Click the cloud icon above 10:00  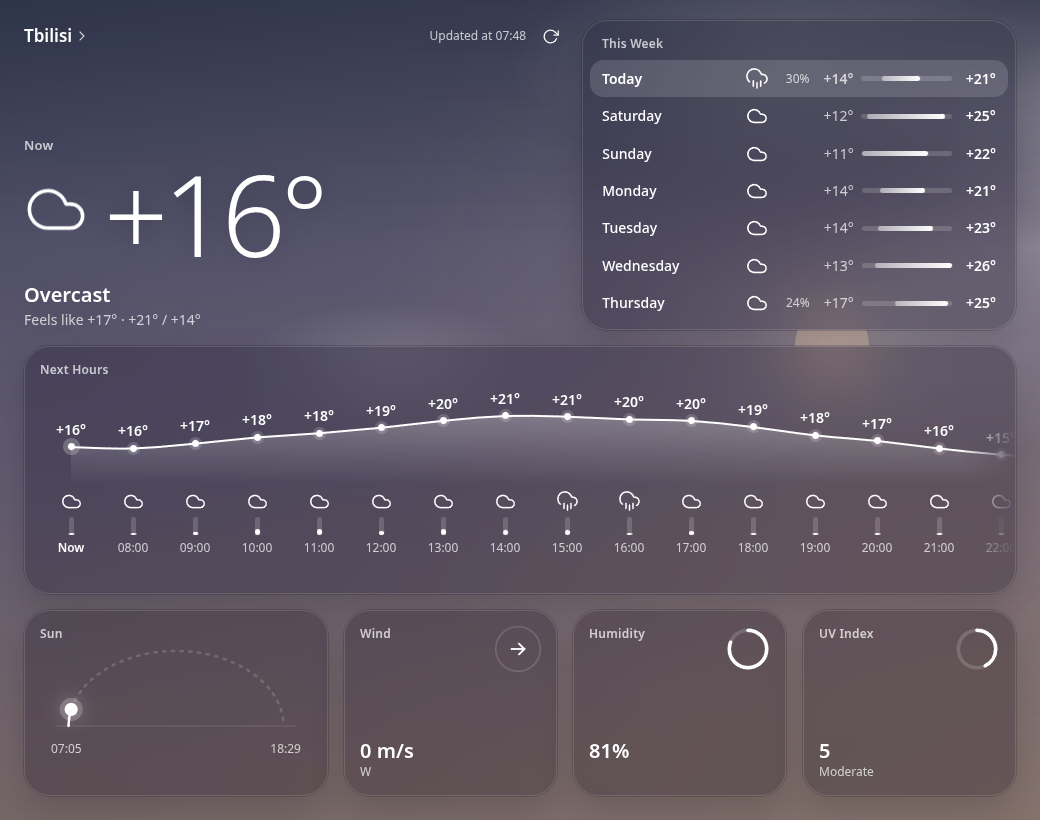pyautogui.click(x=257, y=502)
